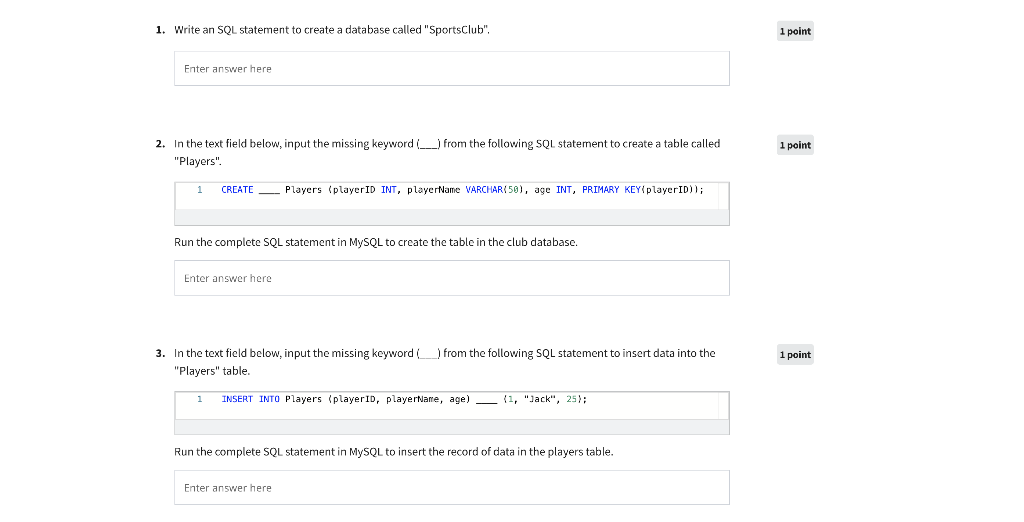This screenshot has width=1024, height=522.
Task: Click the answer field for the SportsClub database question
Action: click(x=451, y=69)
